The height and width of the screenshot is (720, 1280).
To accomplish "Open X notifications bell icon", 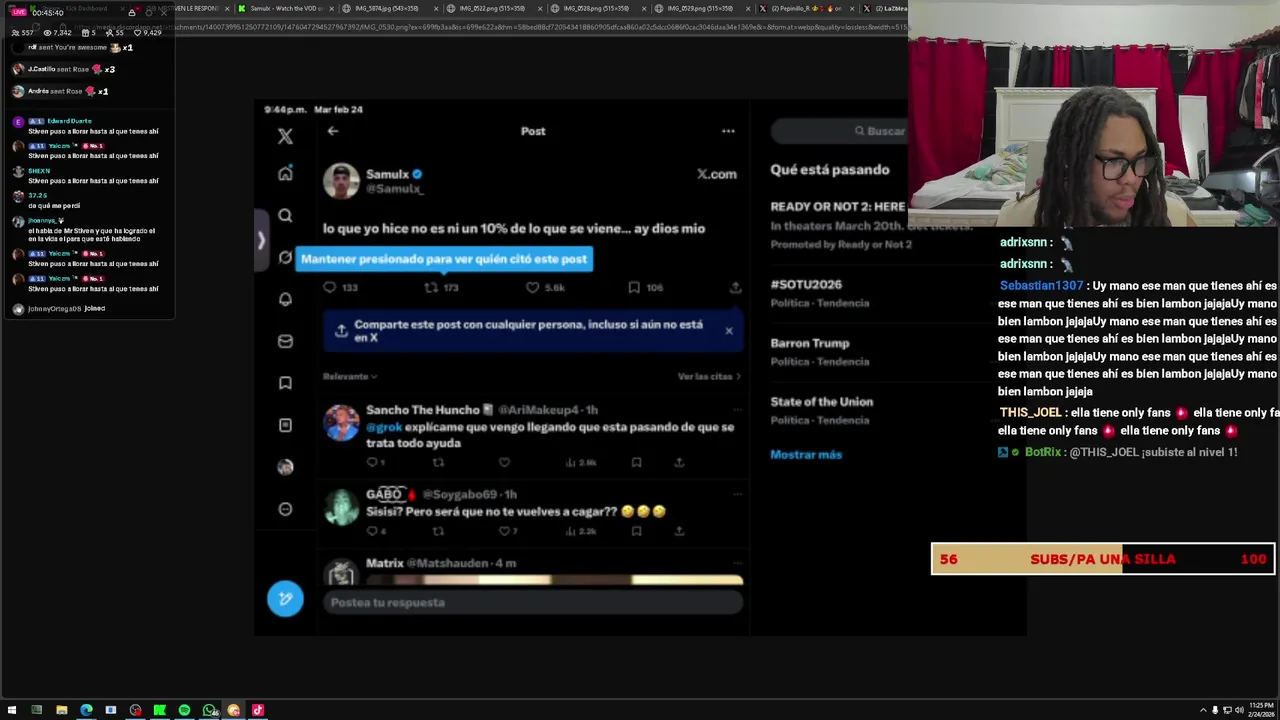I will click(x=285, y=299).
